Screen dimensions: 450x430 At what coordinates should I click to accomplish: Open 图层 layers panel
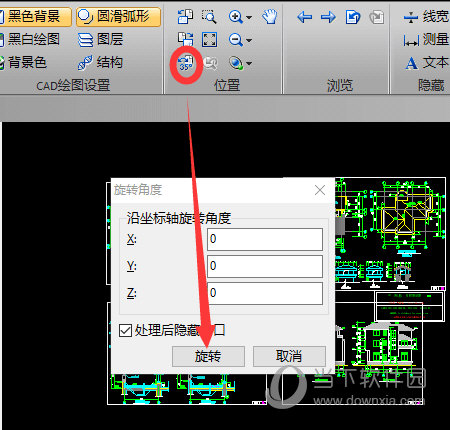[100, 39]
